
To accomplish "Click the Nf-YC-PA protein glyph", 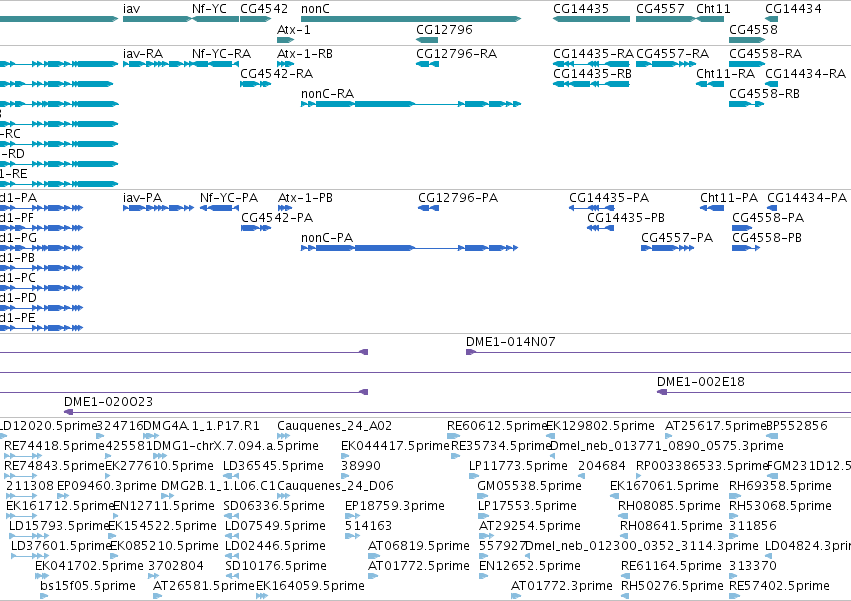I will [x=219, y=208].
